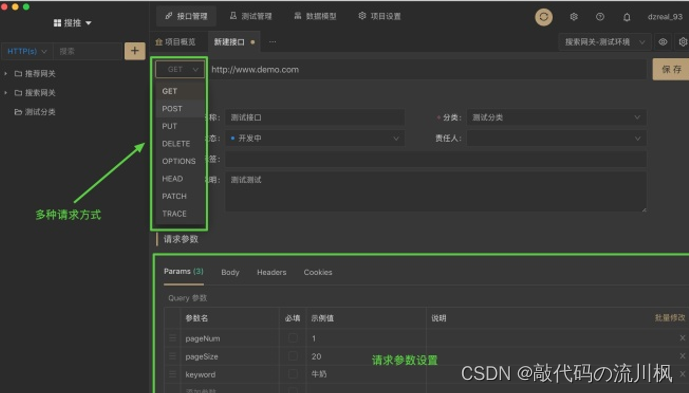The image size is (689, 393).
Task: Switch to Body request tab
Action: coord(230,273)
